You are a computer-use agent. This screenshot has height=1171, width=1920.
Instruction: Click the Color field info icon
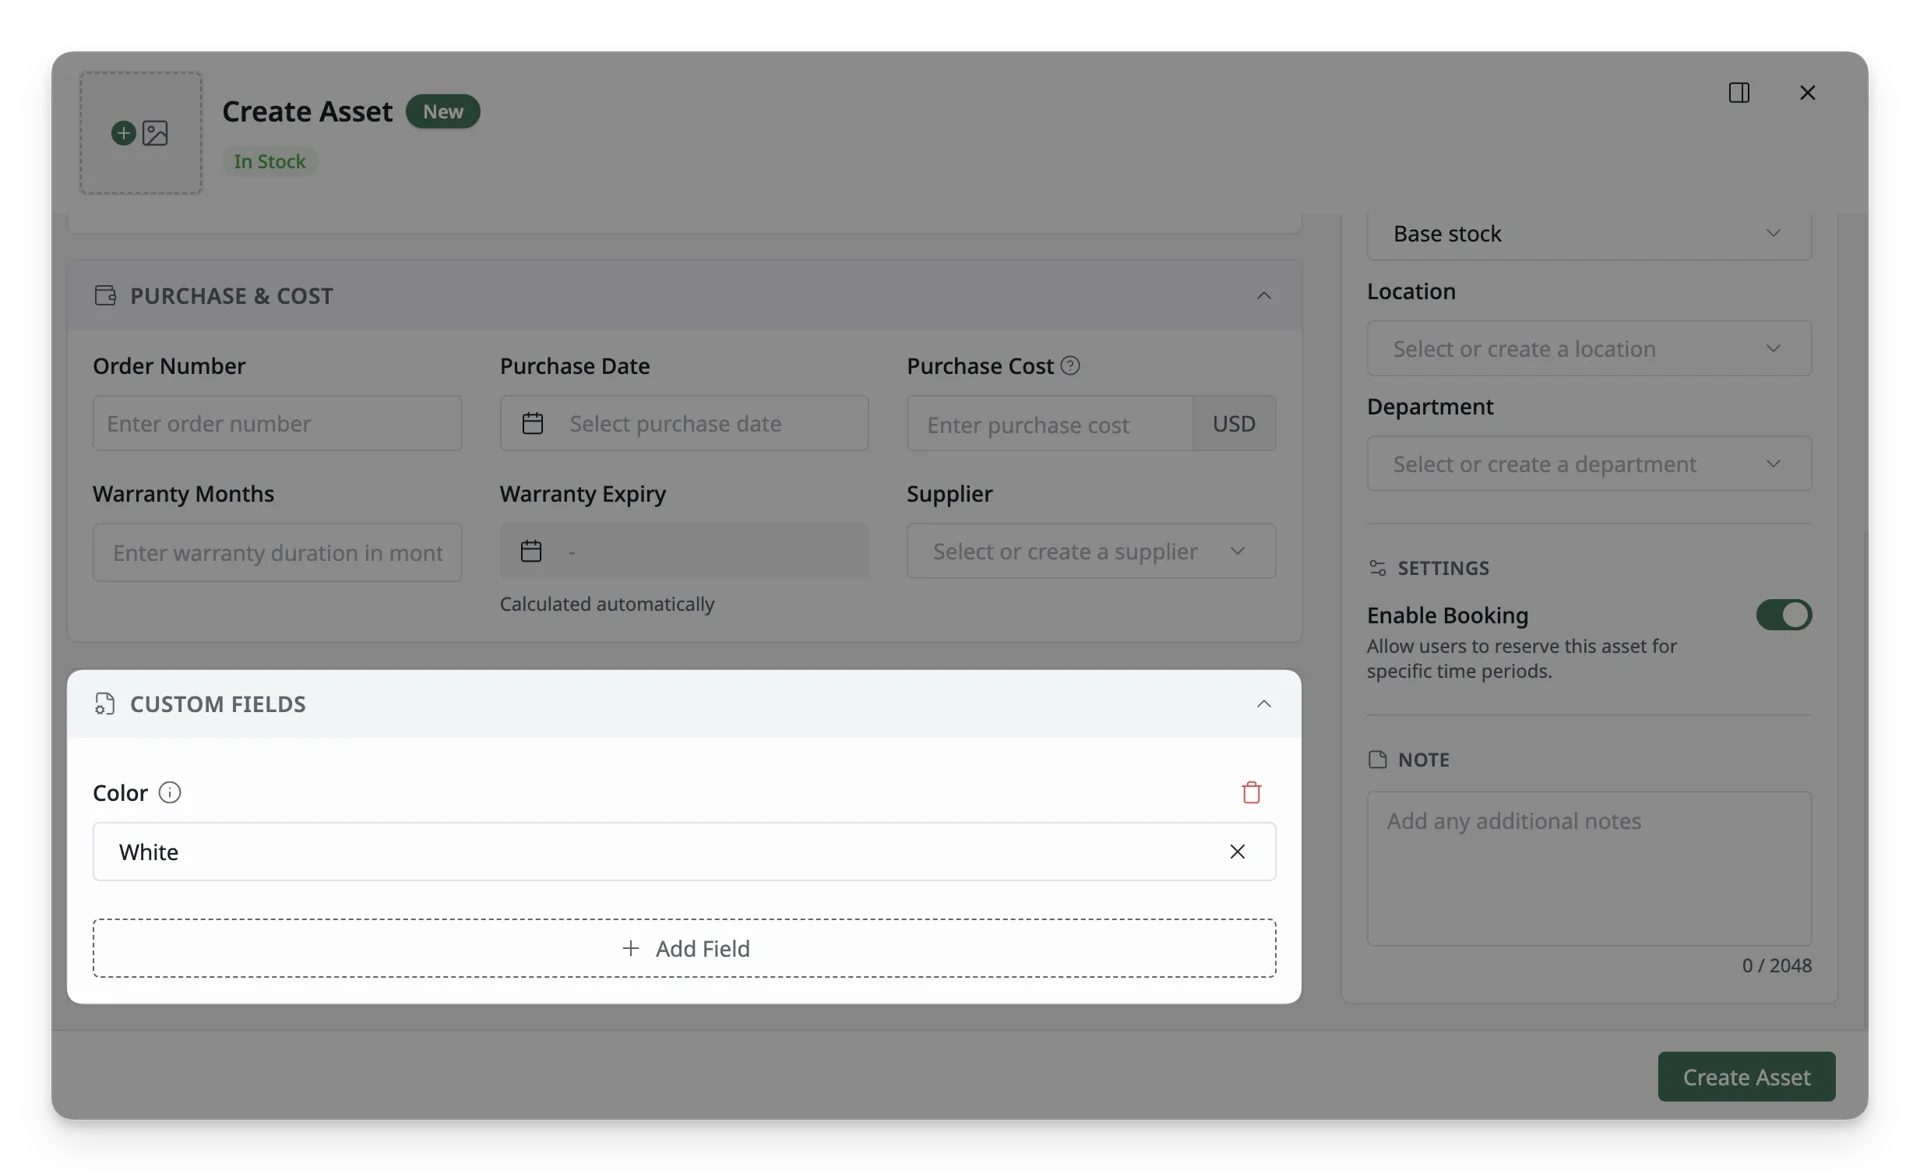pyautogui.click(x=169, y=792)
